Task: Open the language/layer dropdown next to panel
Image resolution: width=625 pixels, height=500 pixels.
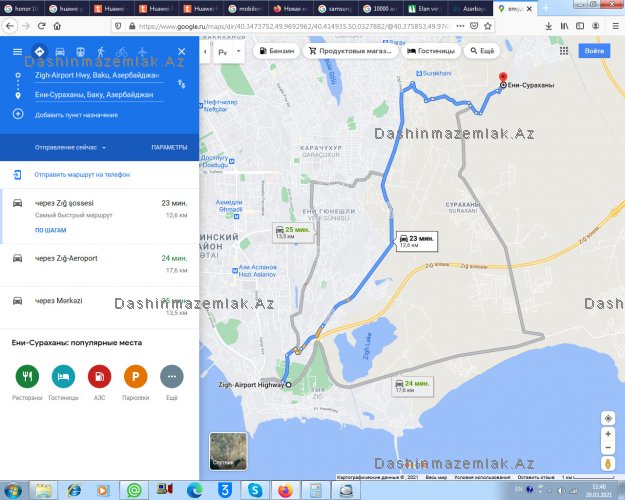Action: click(229, 52)
